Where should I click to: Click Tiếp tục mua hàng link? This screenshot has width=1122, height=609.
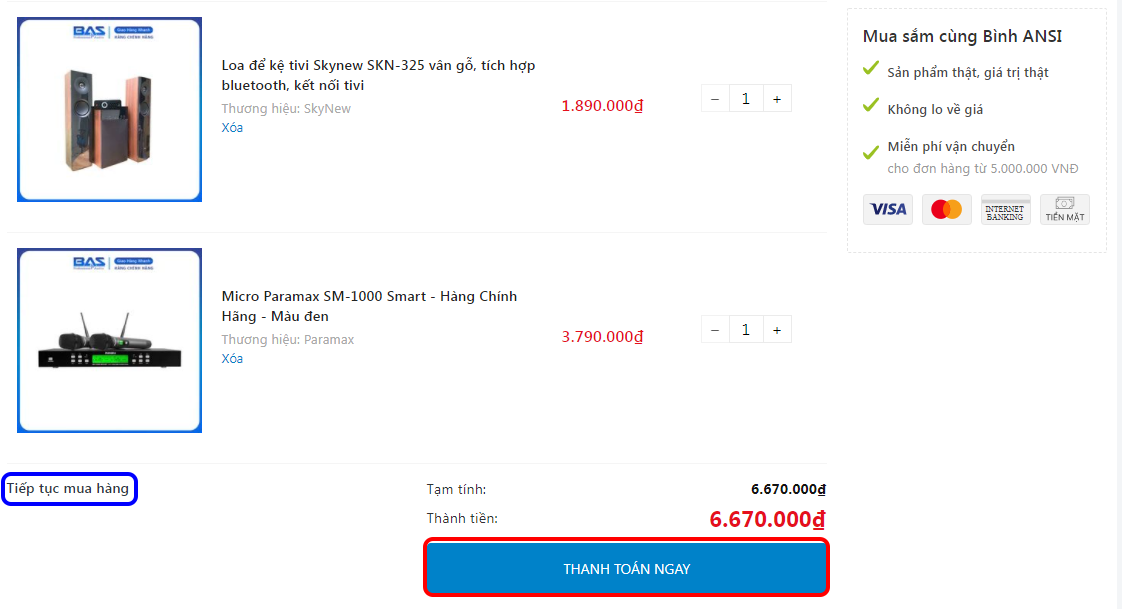point(68,489)
